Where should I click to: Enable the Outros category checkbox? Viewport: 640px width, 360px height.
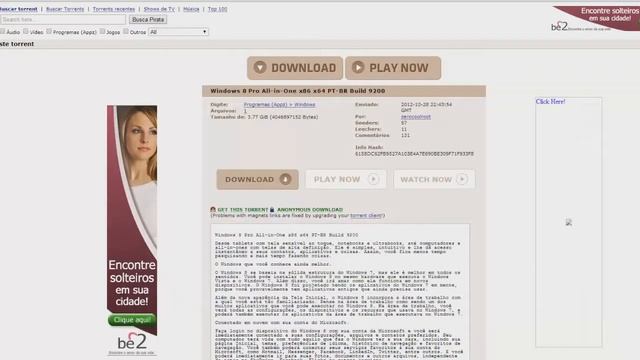coord(126,31)
